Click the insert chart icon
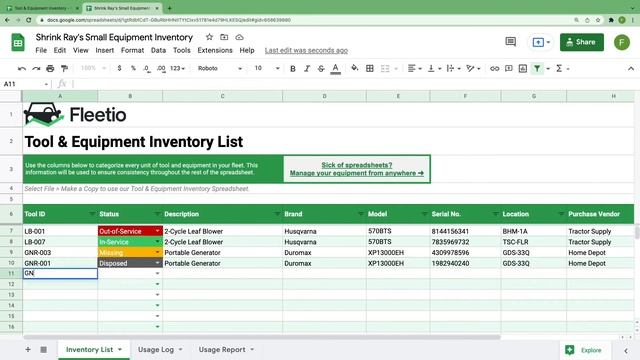The height and width of the screenshot is (360, 640). [523, 69]
